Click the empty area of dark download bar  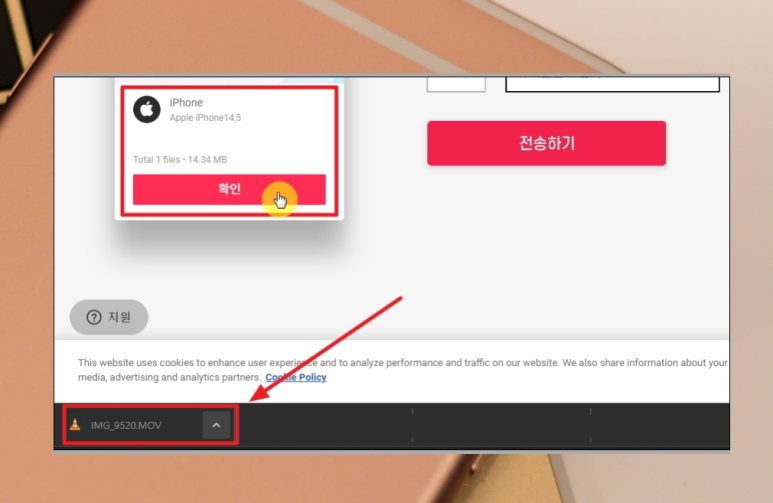pos(493,425)
